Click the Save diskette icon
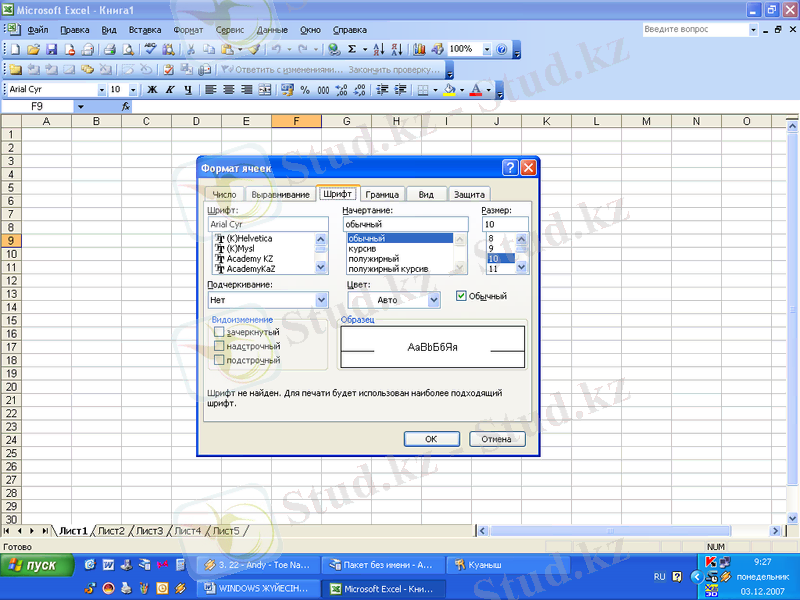This screenshot has height=600, width=800. [51, 49]
